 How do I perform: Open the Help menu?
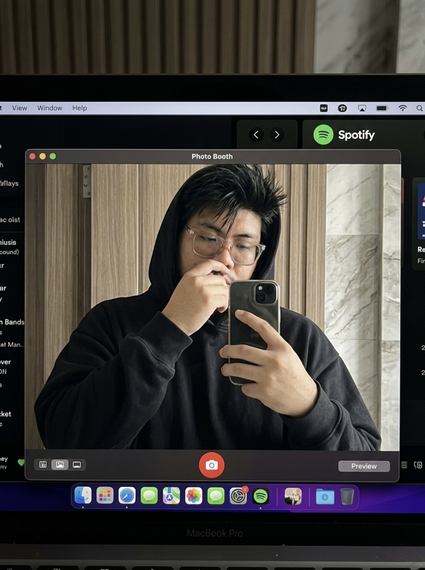[79, 108]
